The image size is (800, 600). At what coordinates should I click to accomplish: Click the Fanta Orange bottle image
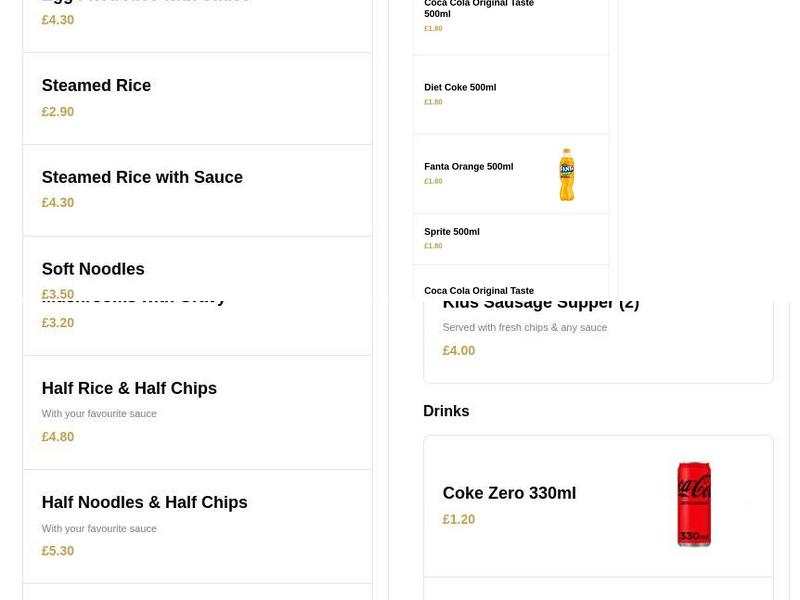click(x=566, y=173)
